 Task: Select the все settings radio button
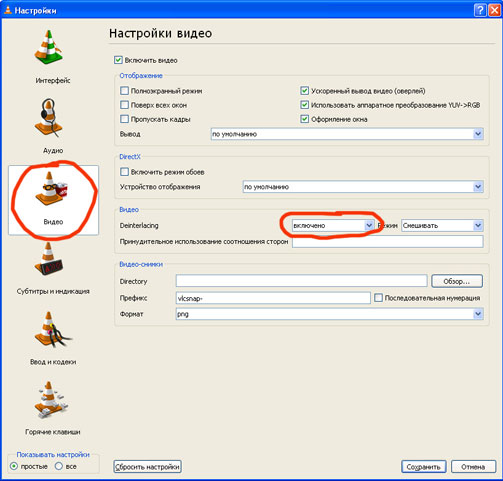point(59,466)
